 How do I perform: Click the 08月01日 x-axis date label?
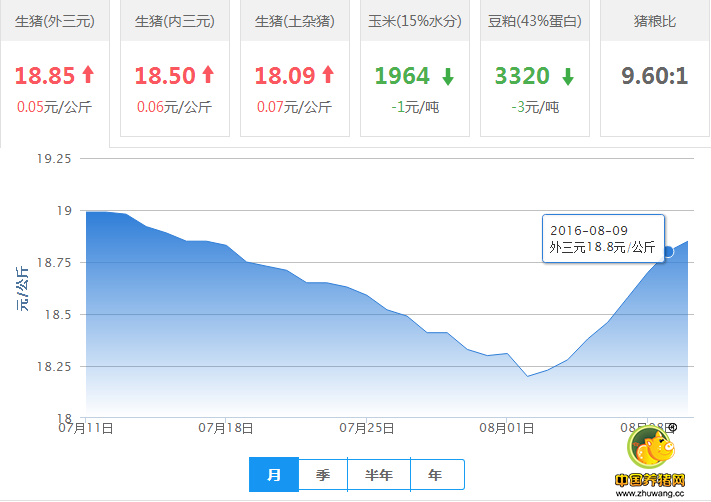pos(507,429)
